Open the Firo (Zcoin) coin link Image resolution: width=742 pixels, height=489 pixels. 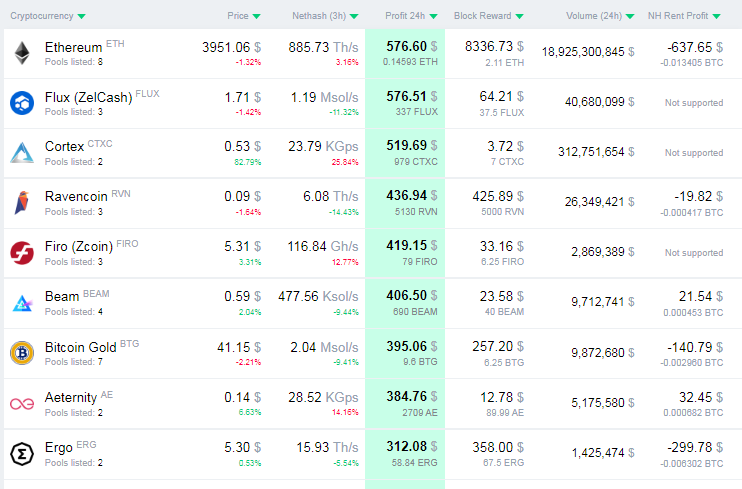79,247
